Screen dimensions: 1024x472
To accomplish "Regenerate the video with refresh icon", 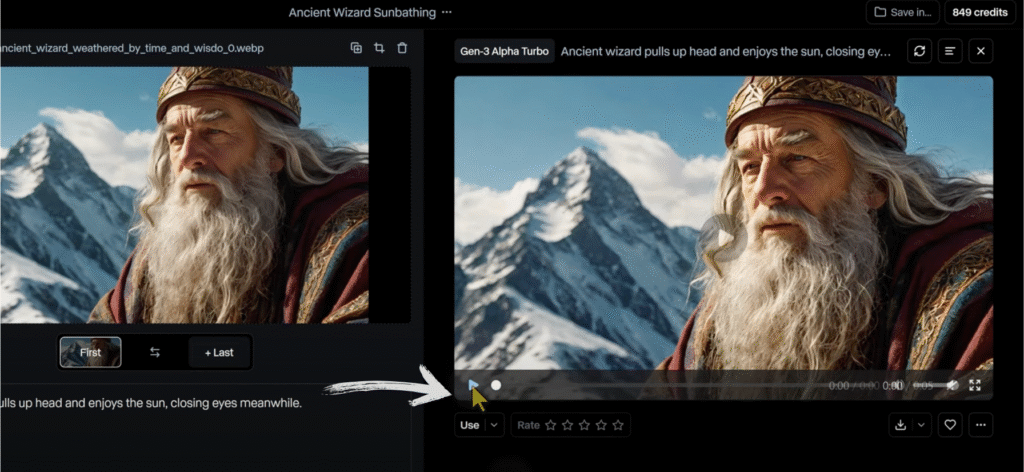I will (x=920, y=51).
